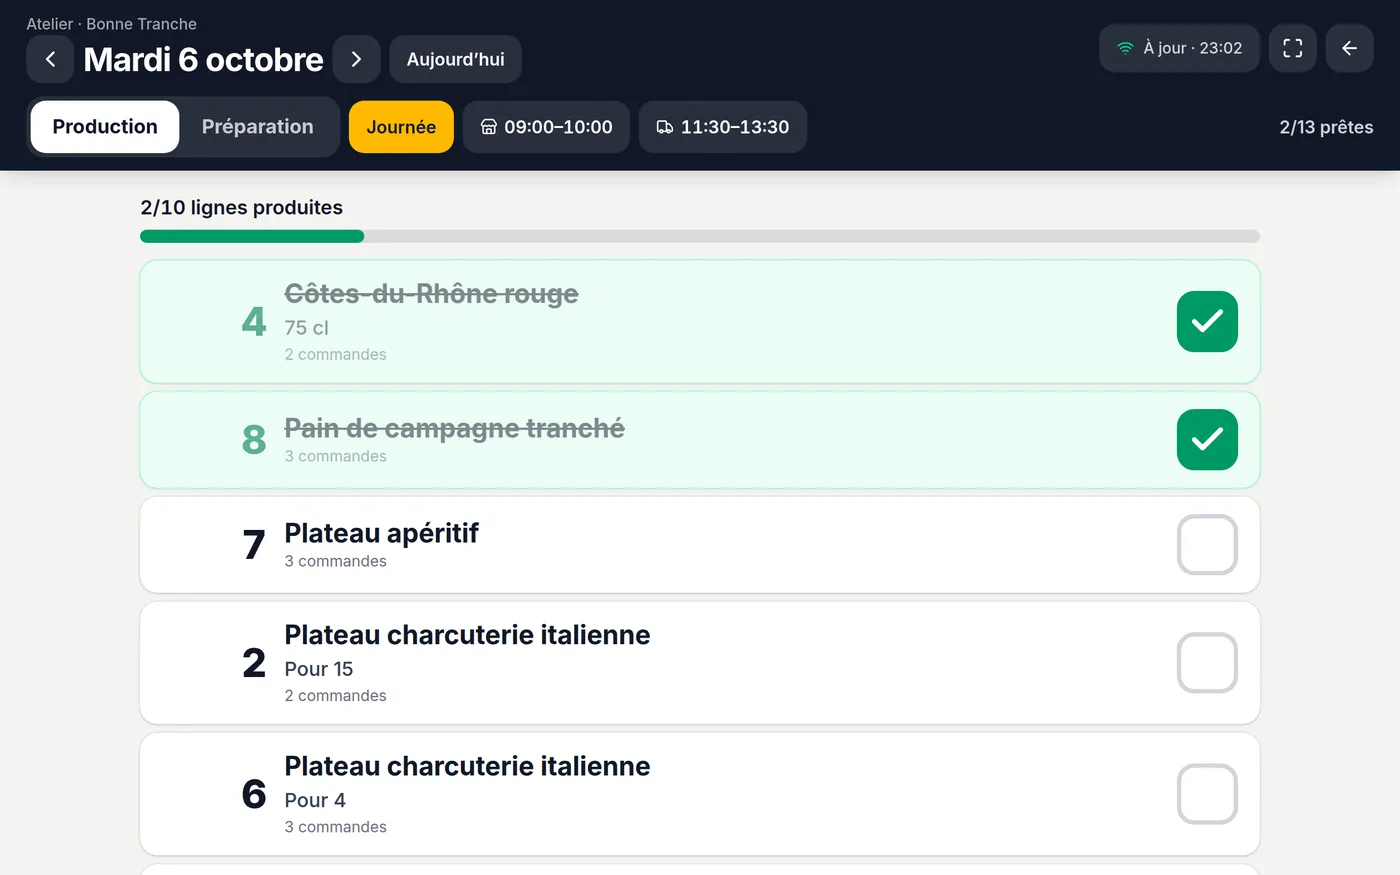Switch to the Préparation tab
The width and height of the screenshot is (1400, 875).
257,127
